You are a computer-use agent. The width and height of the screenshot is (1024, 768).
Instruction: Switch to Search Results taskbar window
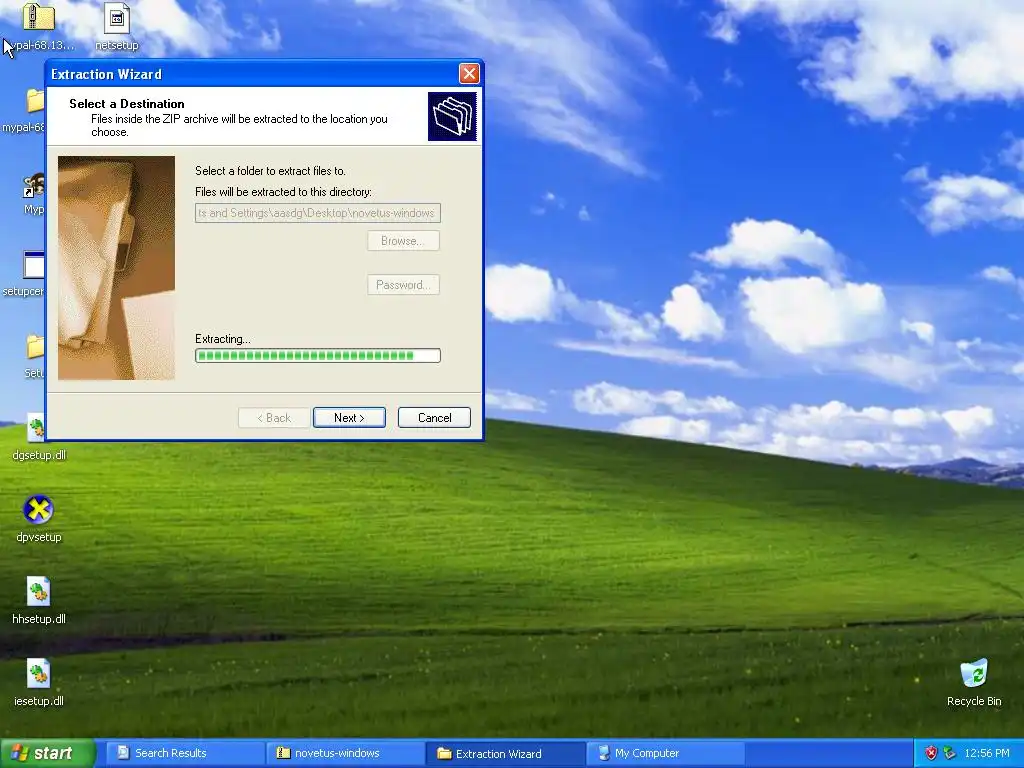pyautogui.click(x=185, y=754)
